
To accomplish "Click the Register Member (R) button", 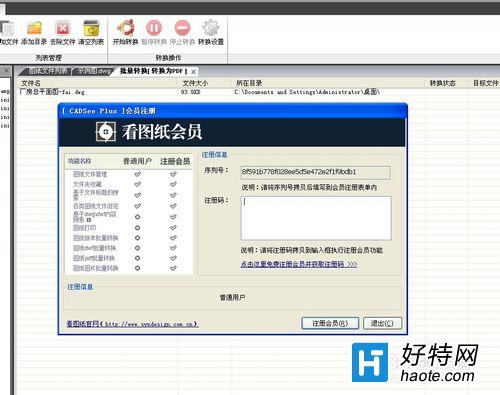I will click(x=330, y=323).
